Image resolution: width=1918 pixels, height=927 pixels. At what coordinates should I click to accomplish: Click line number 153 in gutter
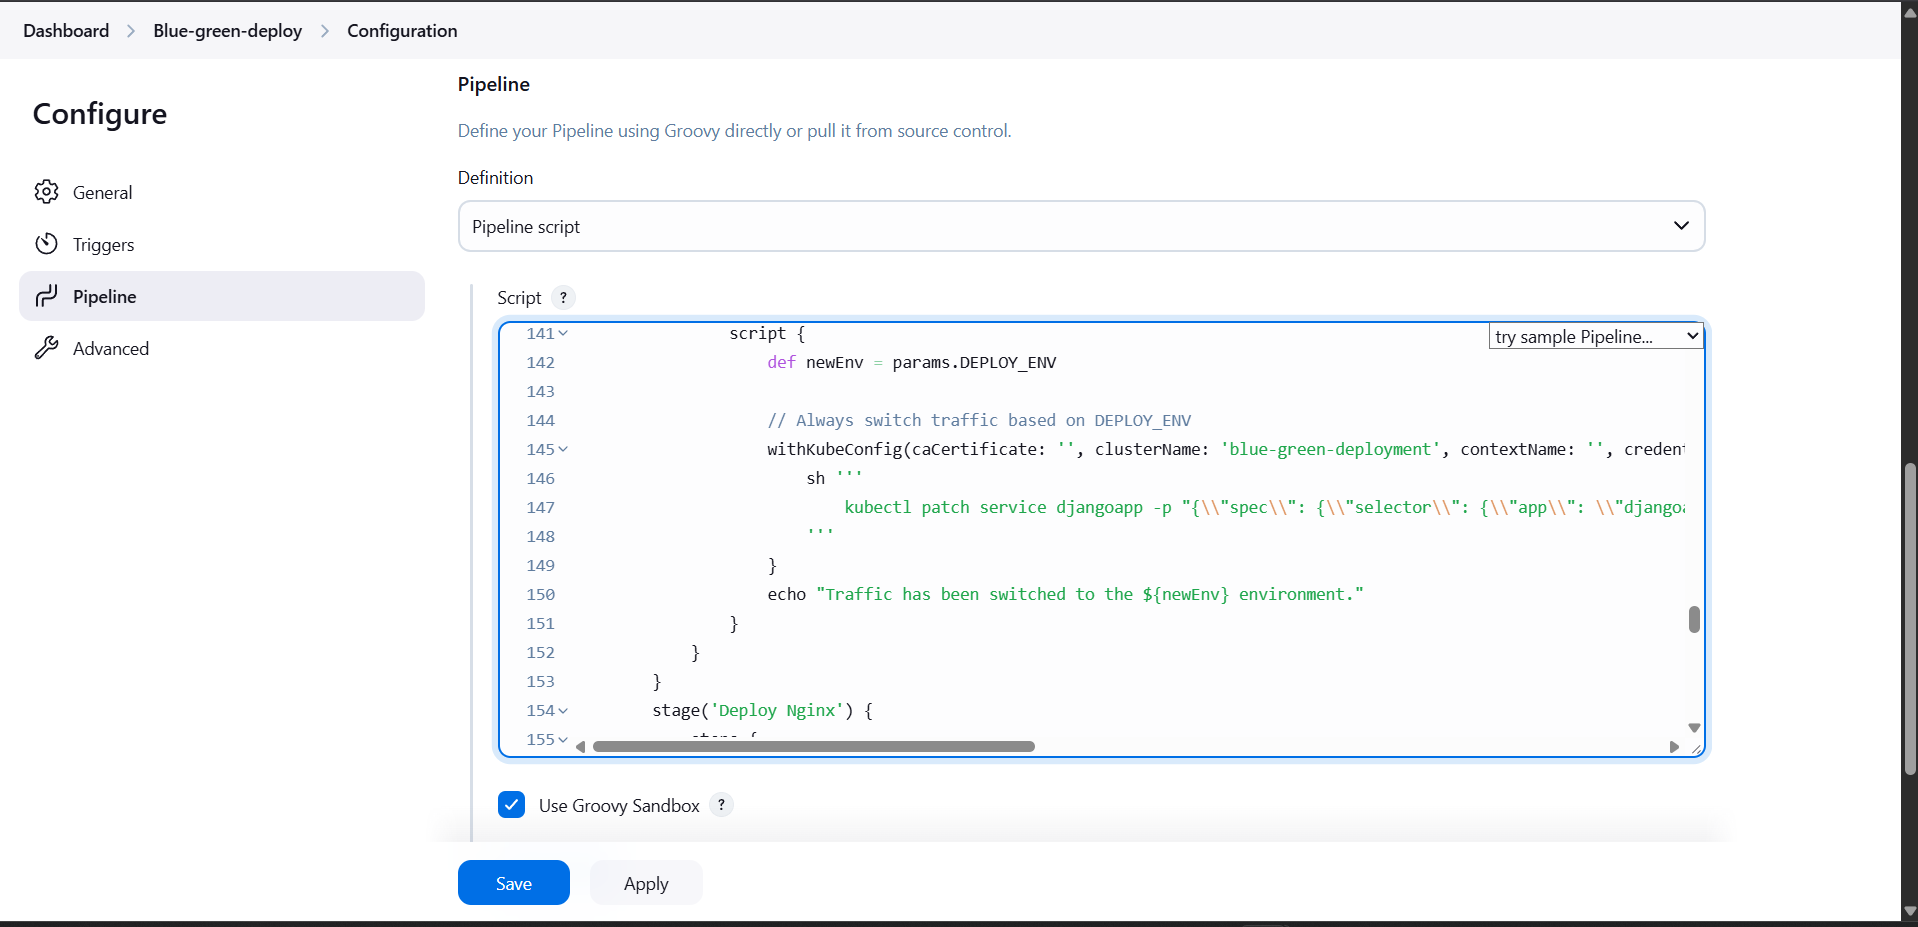(x=540, y=681)
